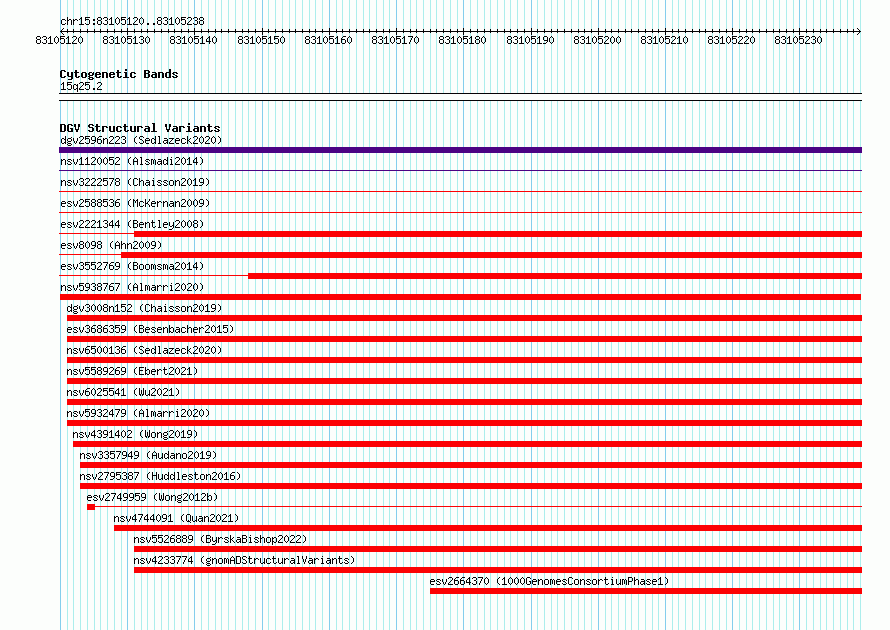Click the 83105130 ruler position label
The width and height of the screenshot is (890, 630).
point(126,40)
